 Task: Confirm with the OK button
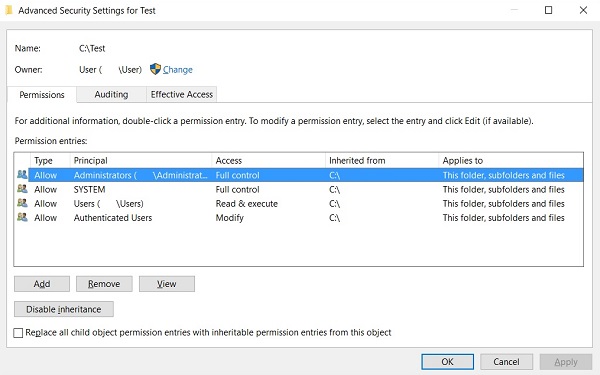(x=447, y=362)
